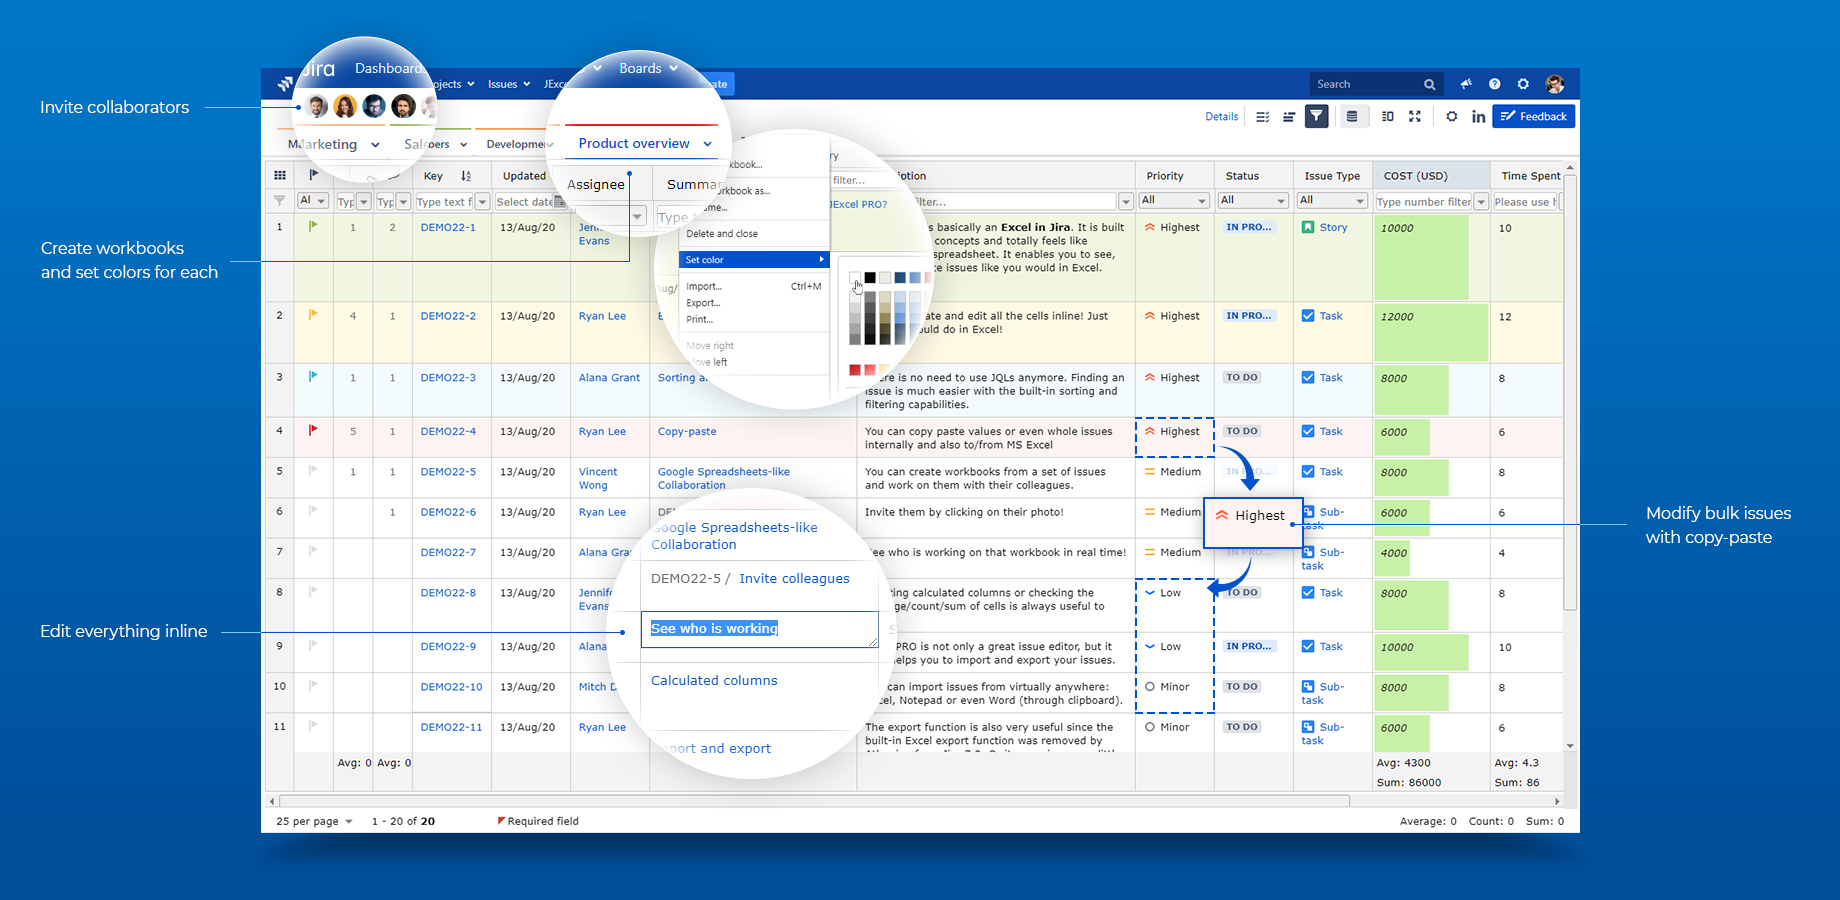This screenshot has width=1840, height=900.
Task: Click the first collaborator avatar
Action: [317, 106]
